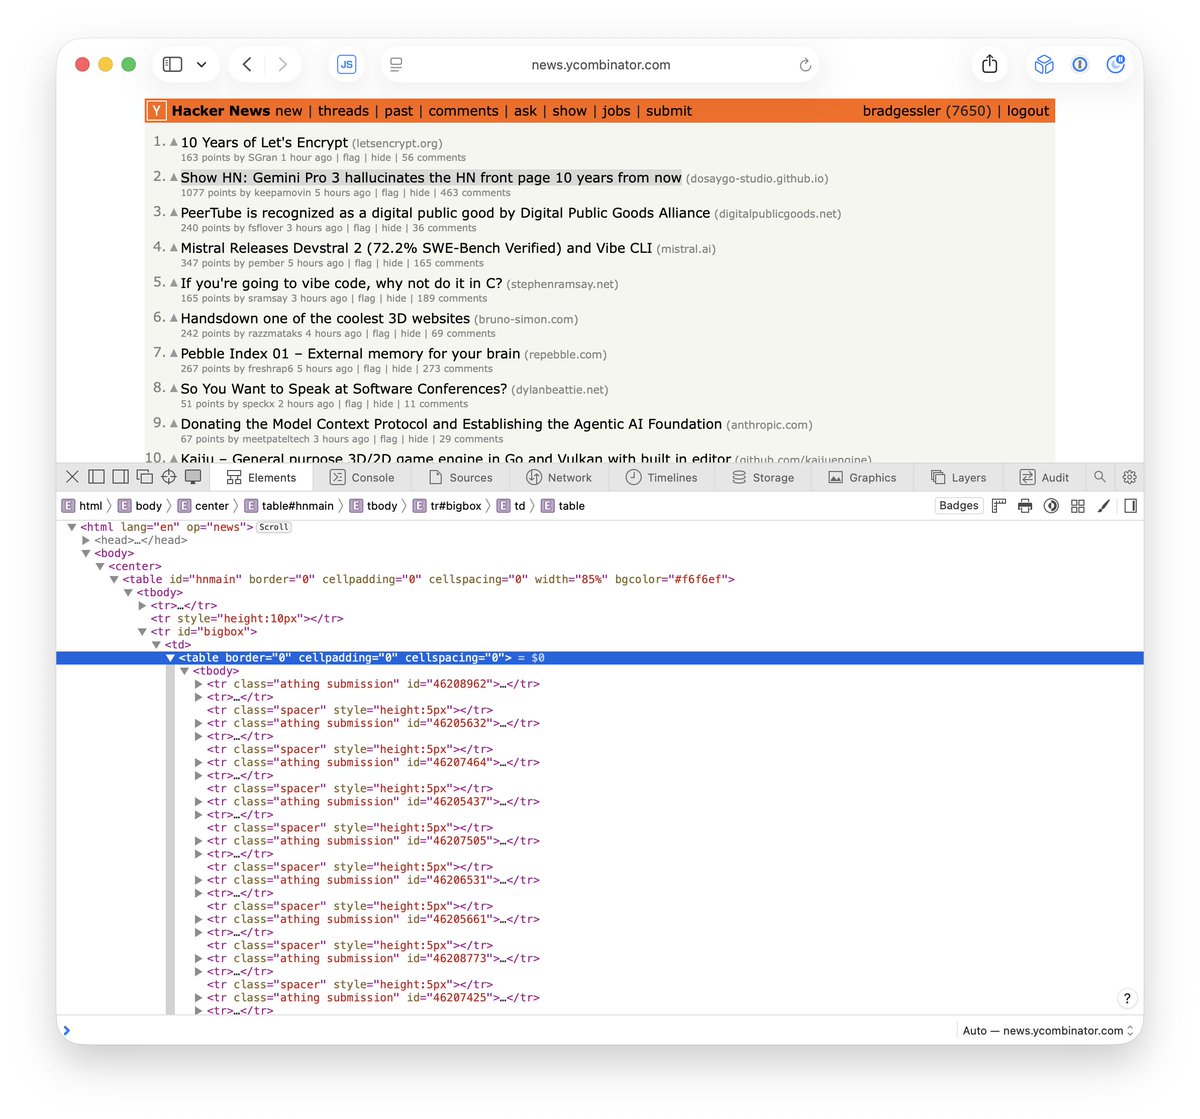1200x1119 pixels.
Task: Open the Audit tab
Action: click(x=1044, y=478)
